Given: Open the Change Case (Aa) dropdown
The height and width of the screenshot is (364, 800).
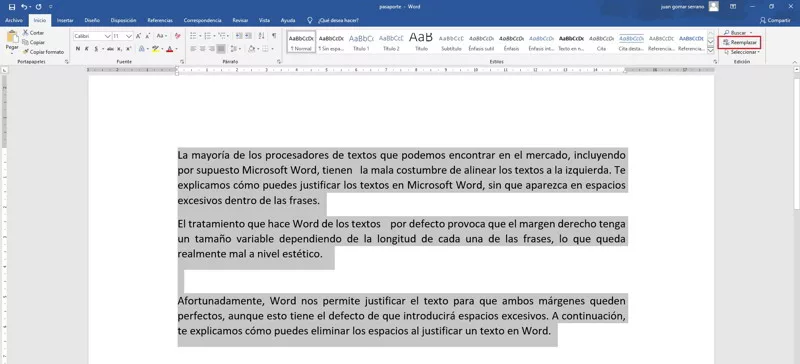Looking at the screenshot, I should click(162, 36).
